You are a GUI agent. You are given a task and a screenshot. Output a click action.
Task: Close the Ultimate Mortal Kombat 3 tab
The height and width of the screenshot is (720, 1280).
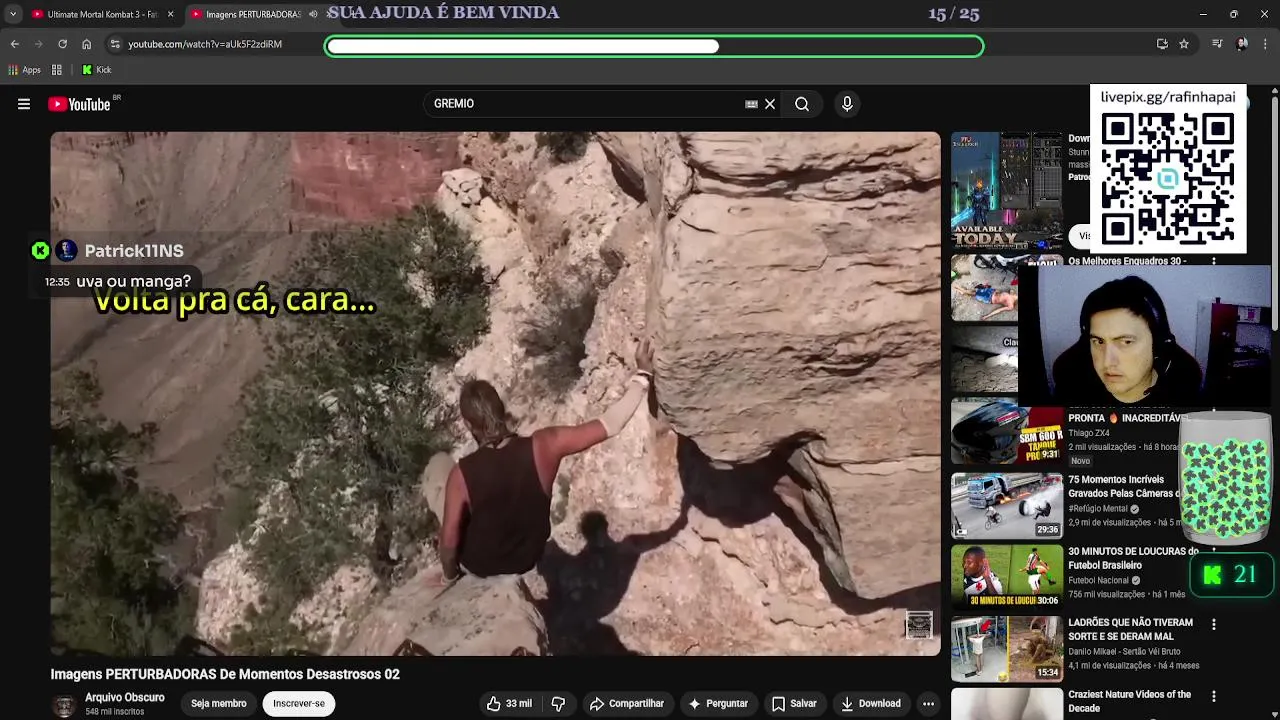tap(170, 14)
